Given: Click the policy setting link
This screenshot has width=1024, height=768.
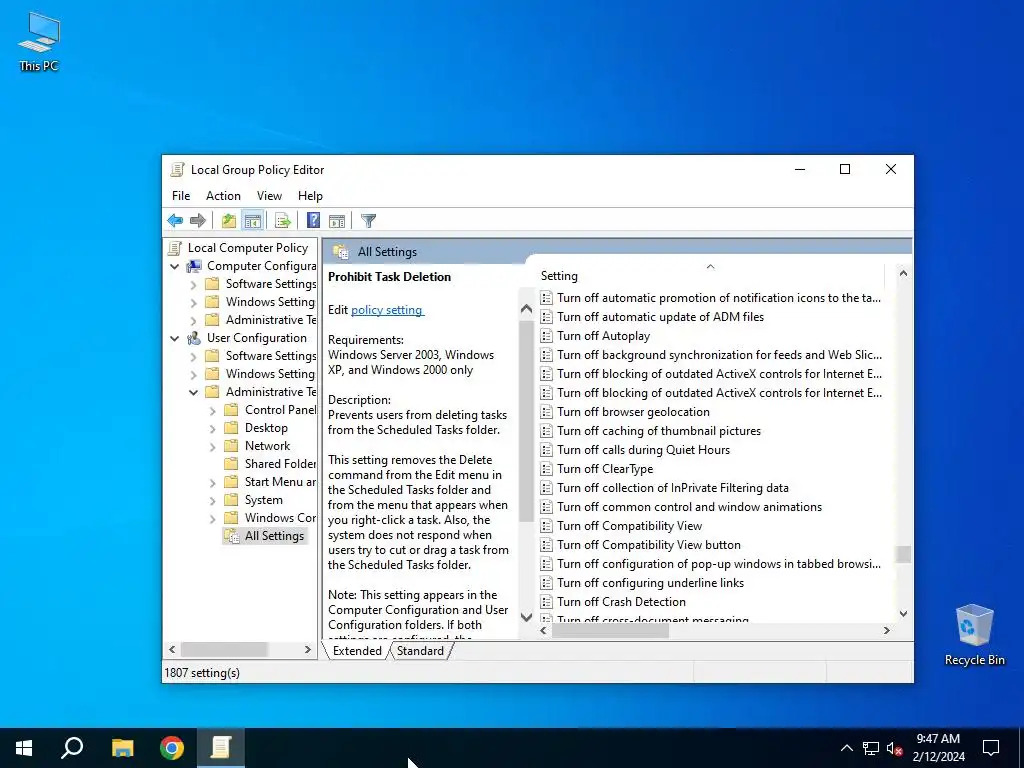Looking at the screenshot, I should pos(387,310).
